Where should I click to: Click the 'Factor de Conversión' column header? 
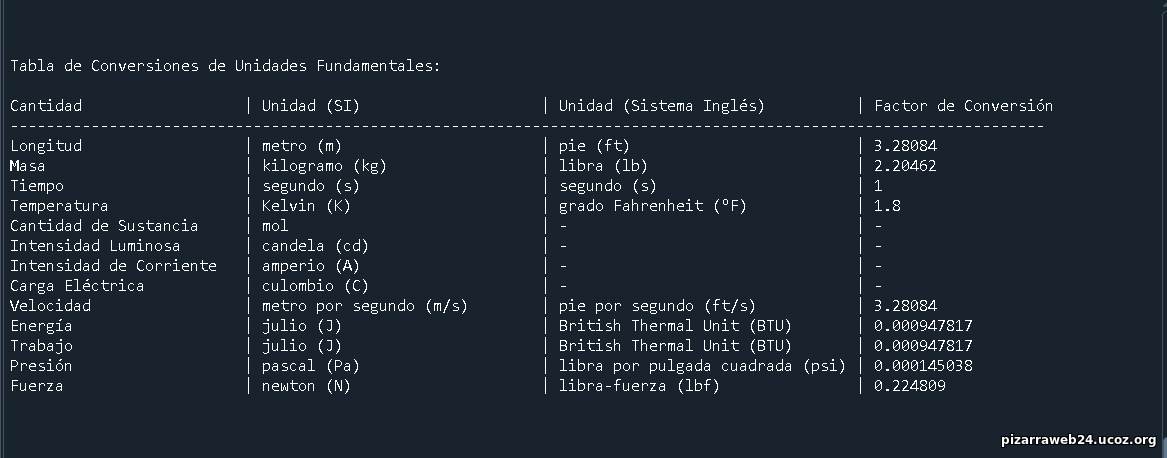(x=963, y=106)
